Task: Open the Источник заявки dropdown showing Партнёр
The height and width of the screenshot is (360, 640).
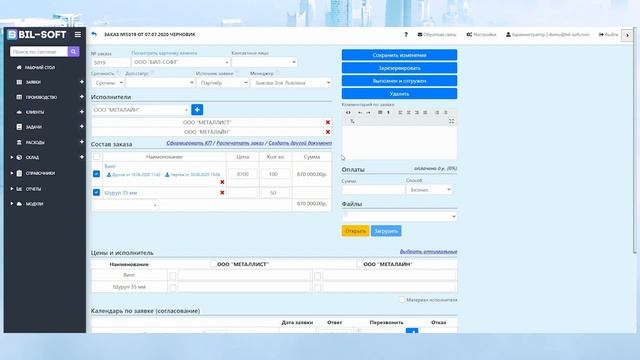Action: [x=222, y=83]
